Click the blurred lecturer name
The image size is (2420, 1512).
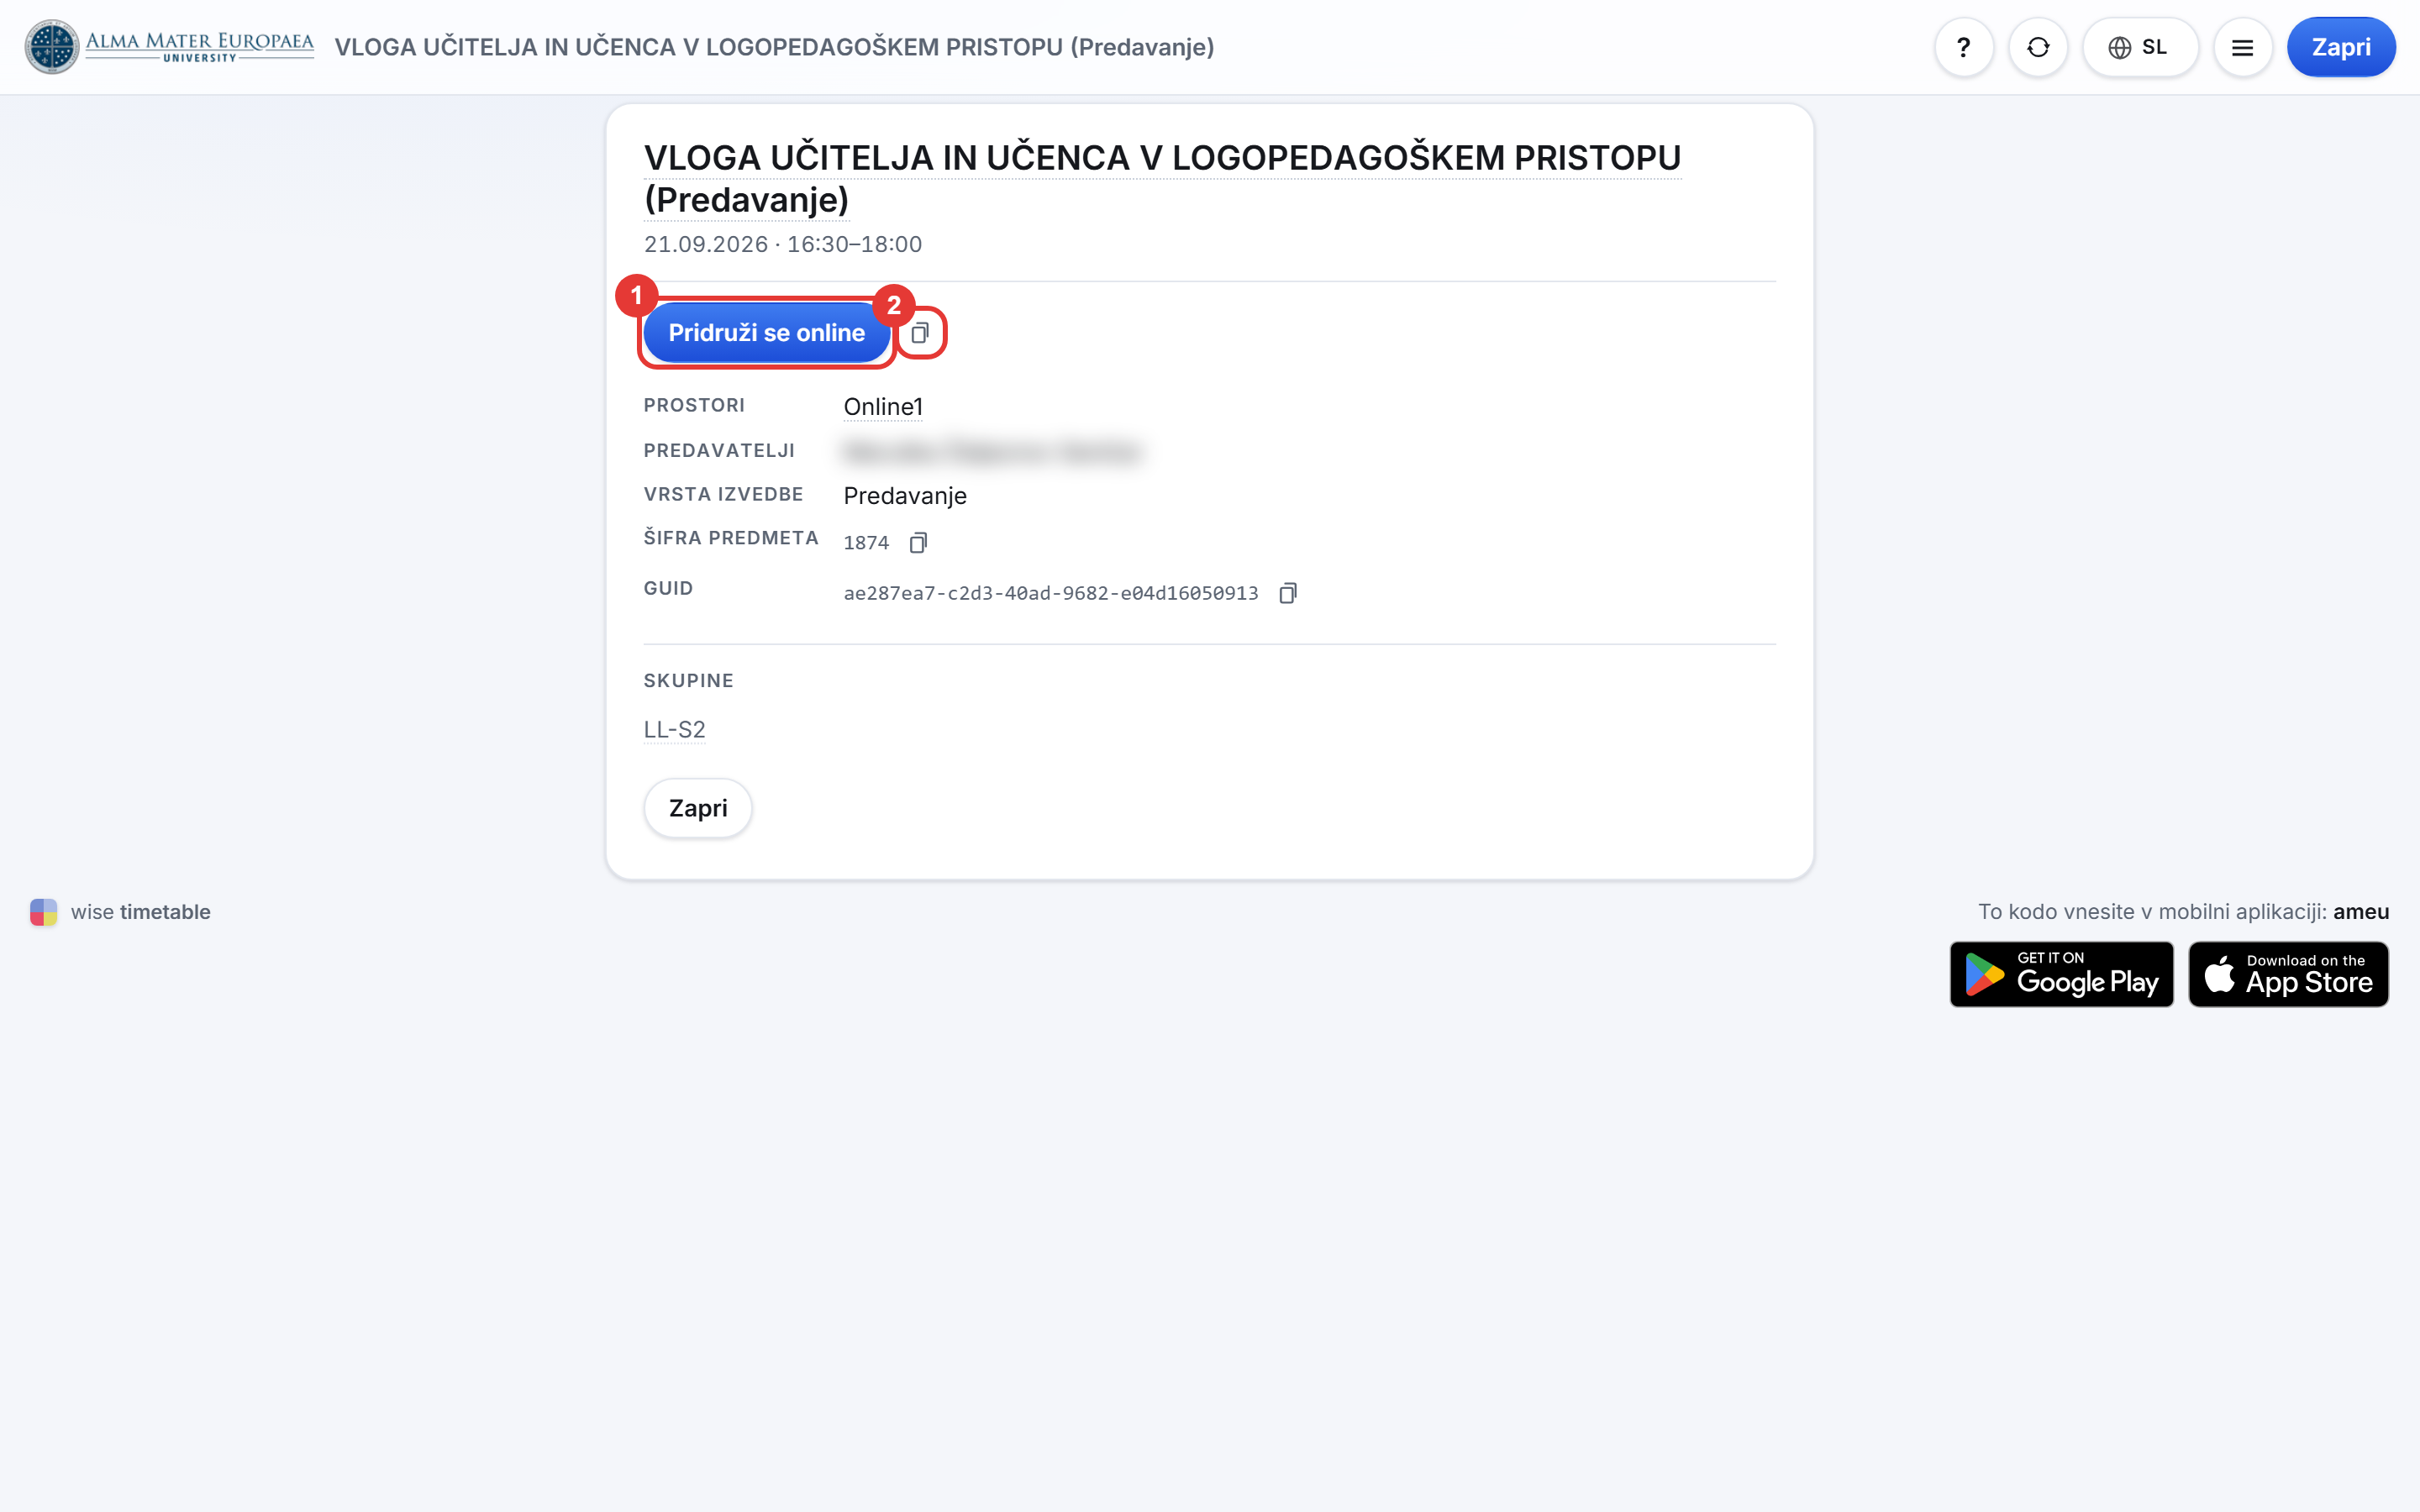pos(992,452)
